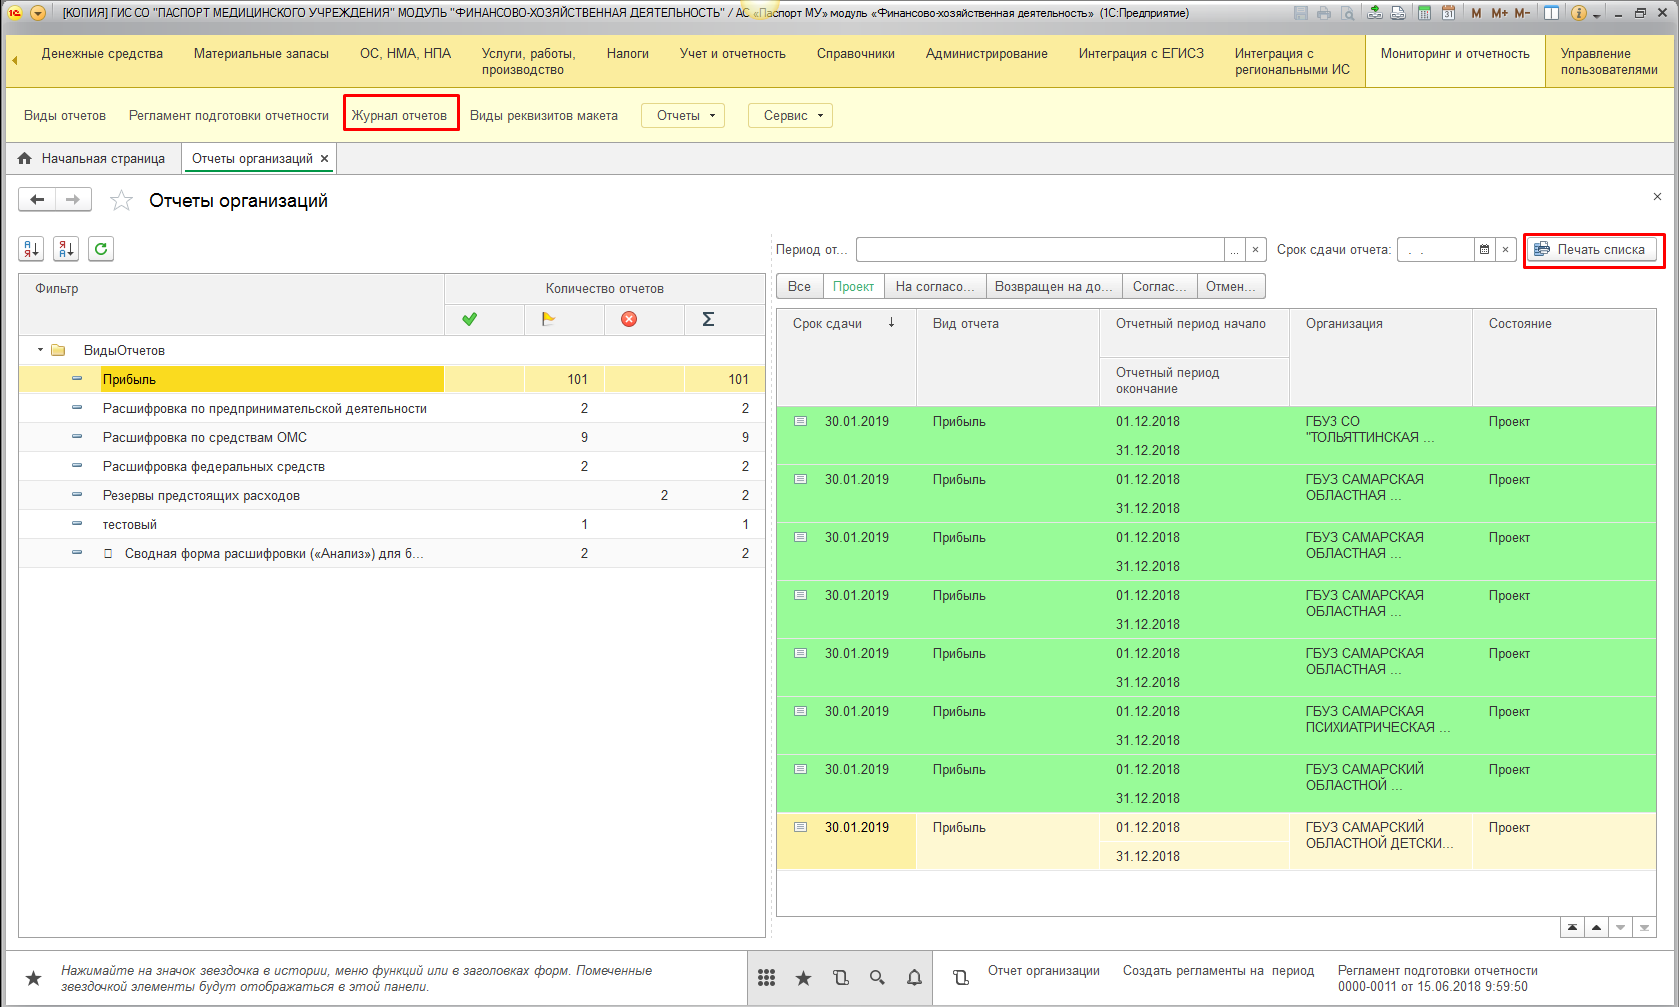Navigate back with the left arrow button
This screenshot has height=1007, width=1679.
point(37,200)
